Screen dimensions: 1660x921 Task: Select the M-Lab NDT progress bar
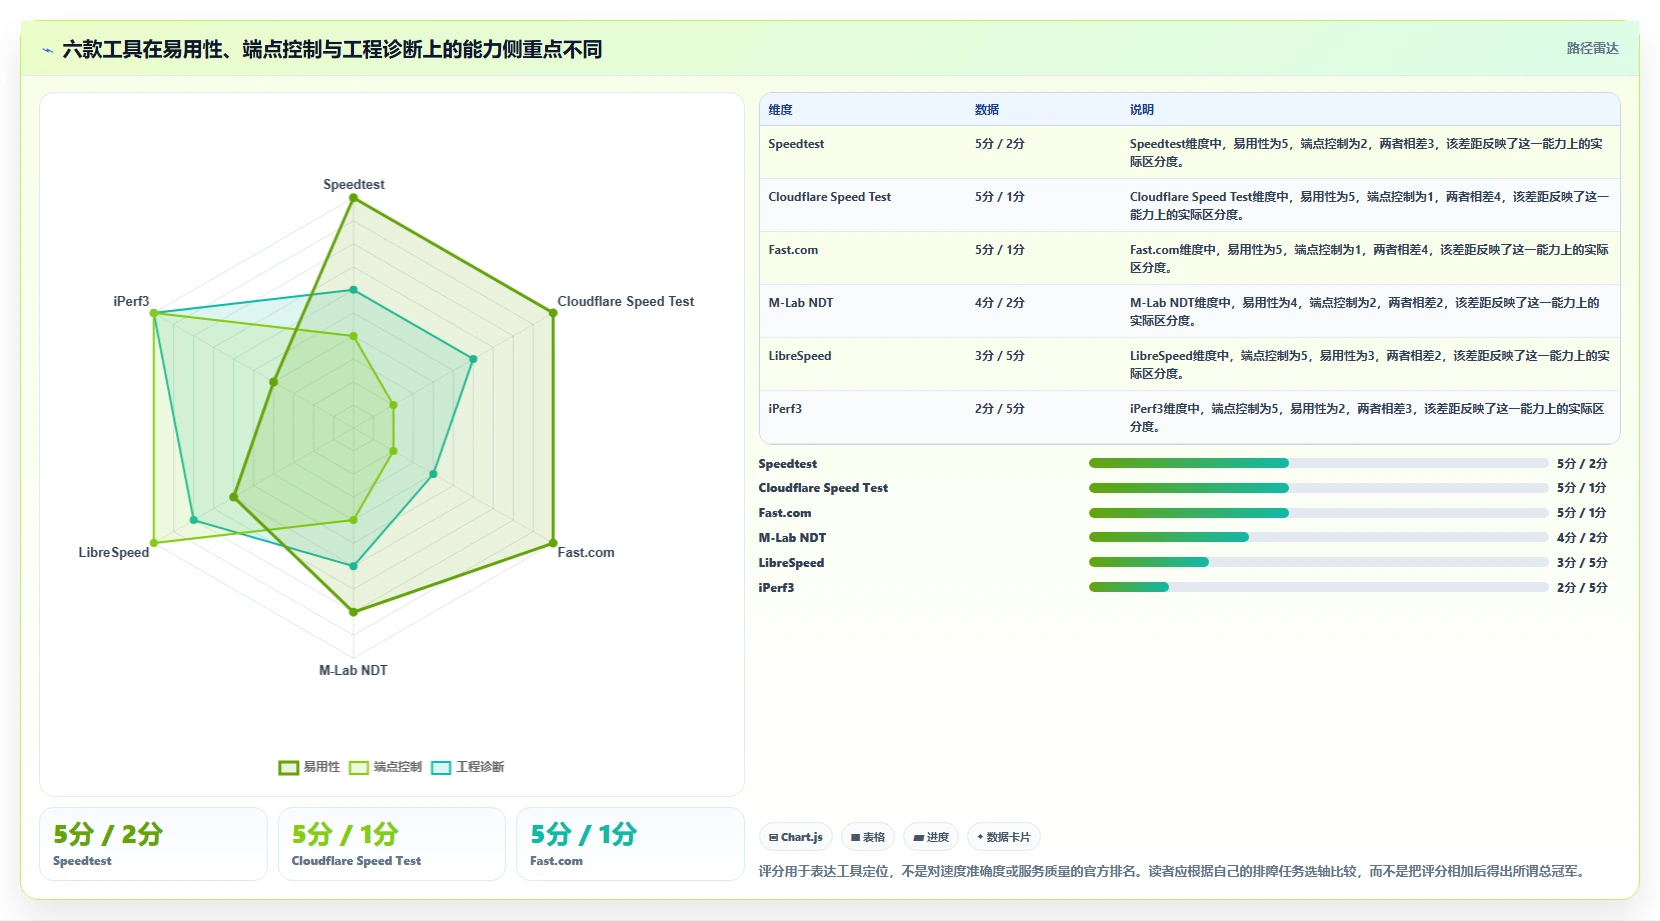(x=1318, y=537)
